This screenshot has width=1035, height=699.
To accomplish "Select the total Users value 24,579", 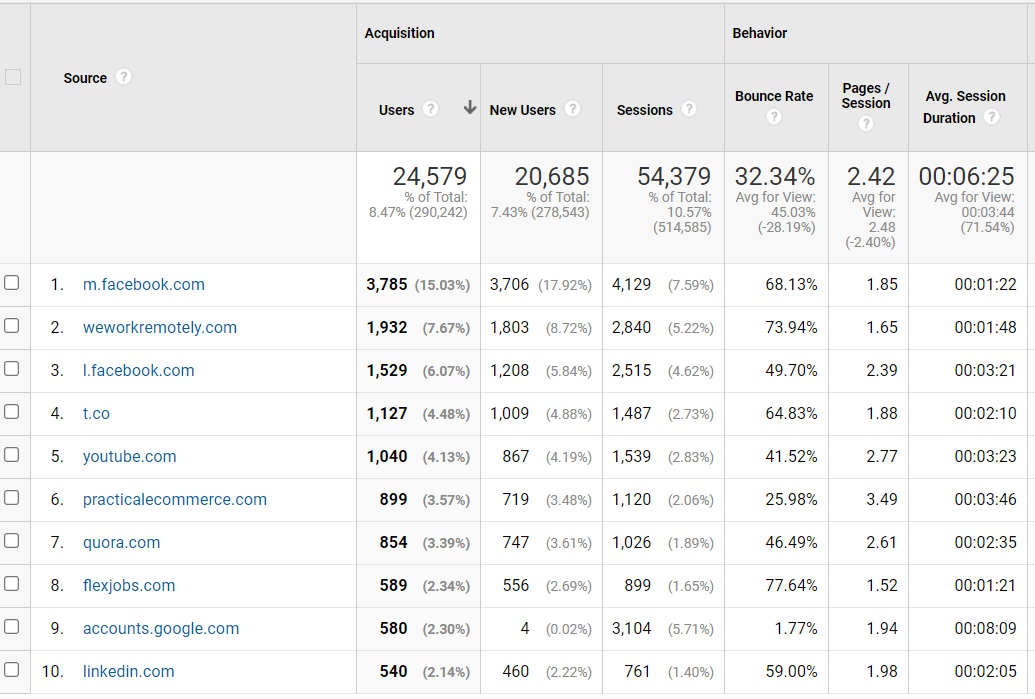I will pyautogui.click(x=429, y=176).
